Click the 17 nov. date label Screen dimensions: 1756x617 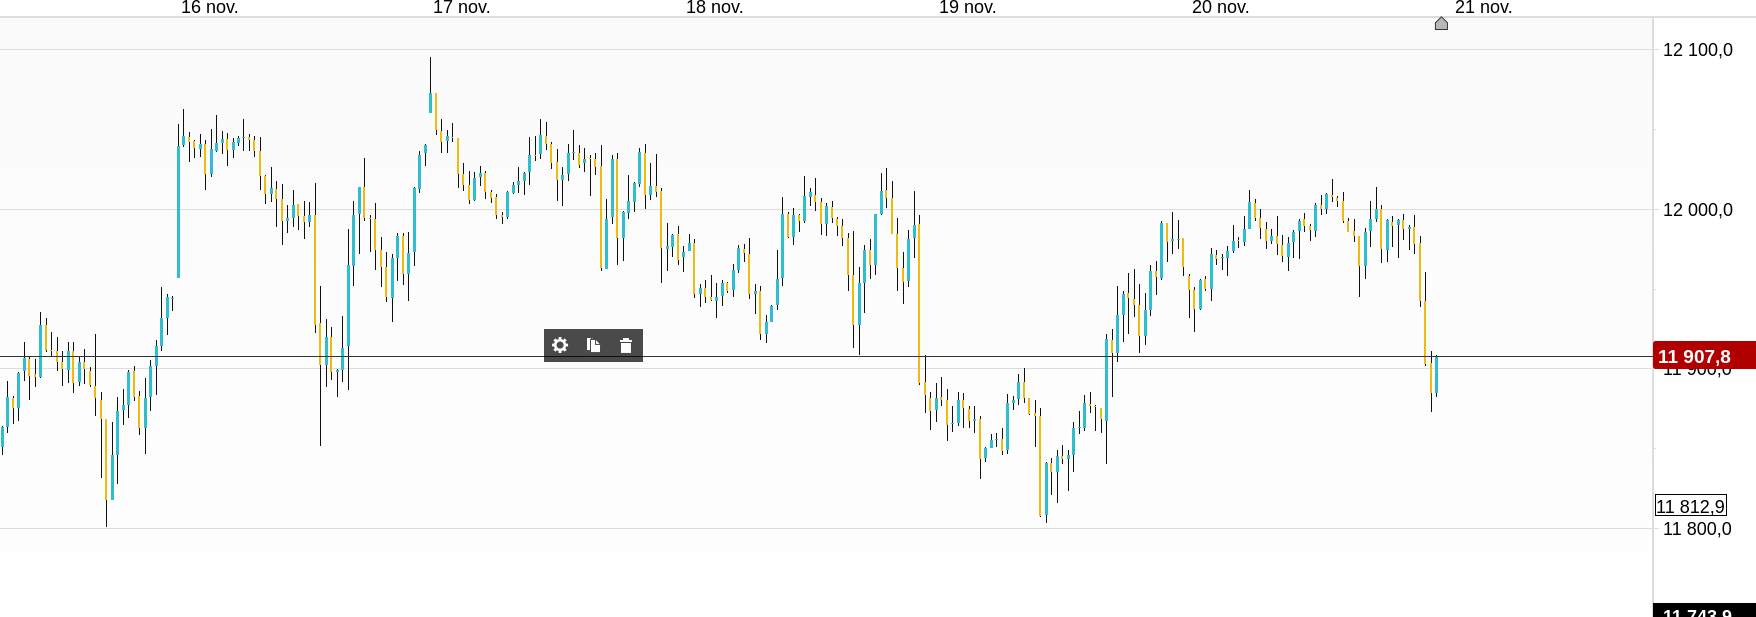pos(461,8)
